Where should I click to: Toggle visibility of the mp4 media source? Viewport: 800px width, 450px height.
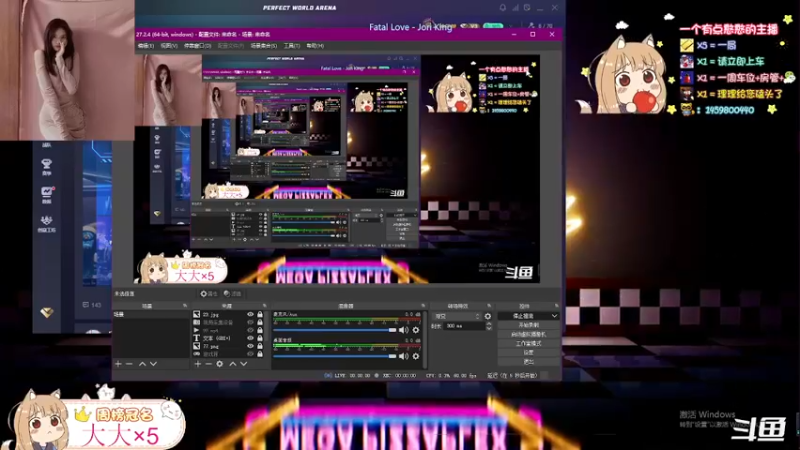coord(251,330)
